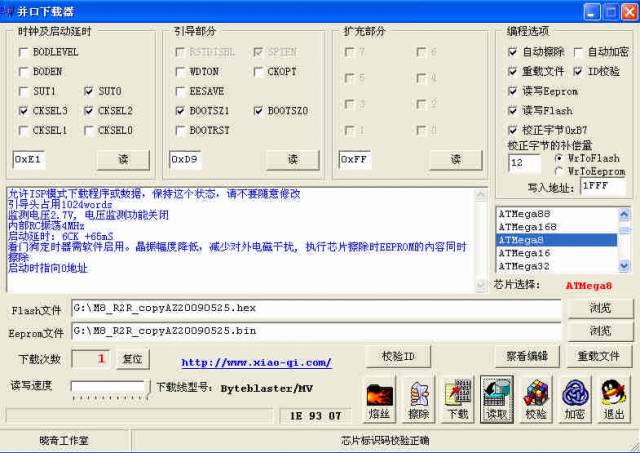640x453 pixels.
Task: Uncheck the 读写Flash option
Action: pos(513,110)
